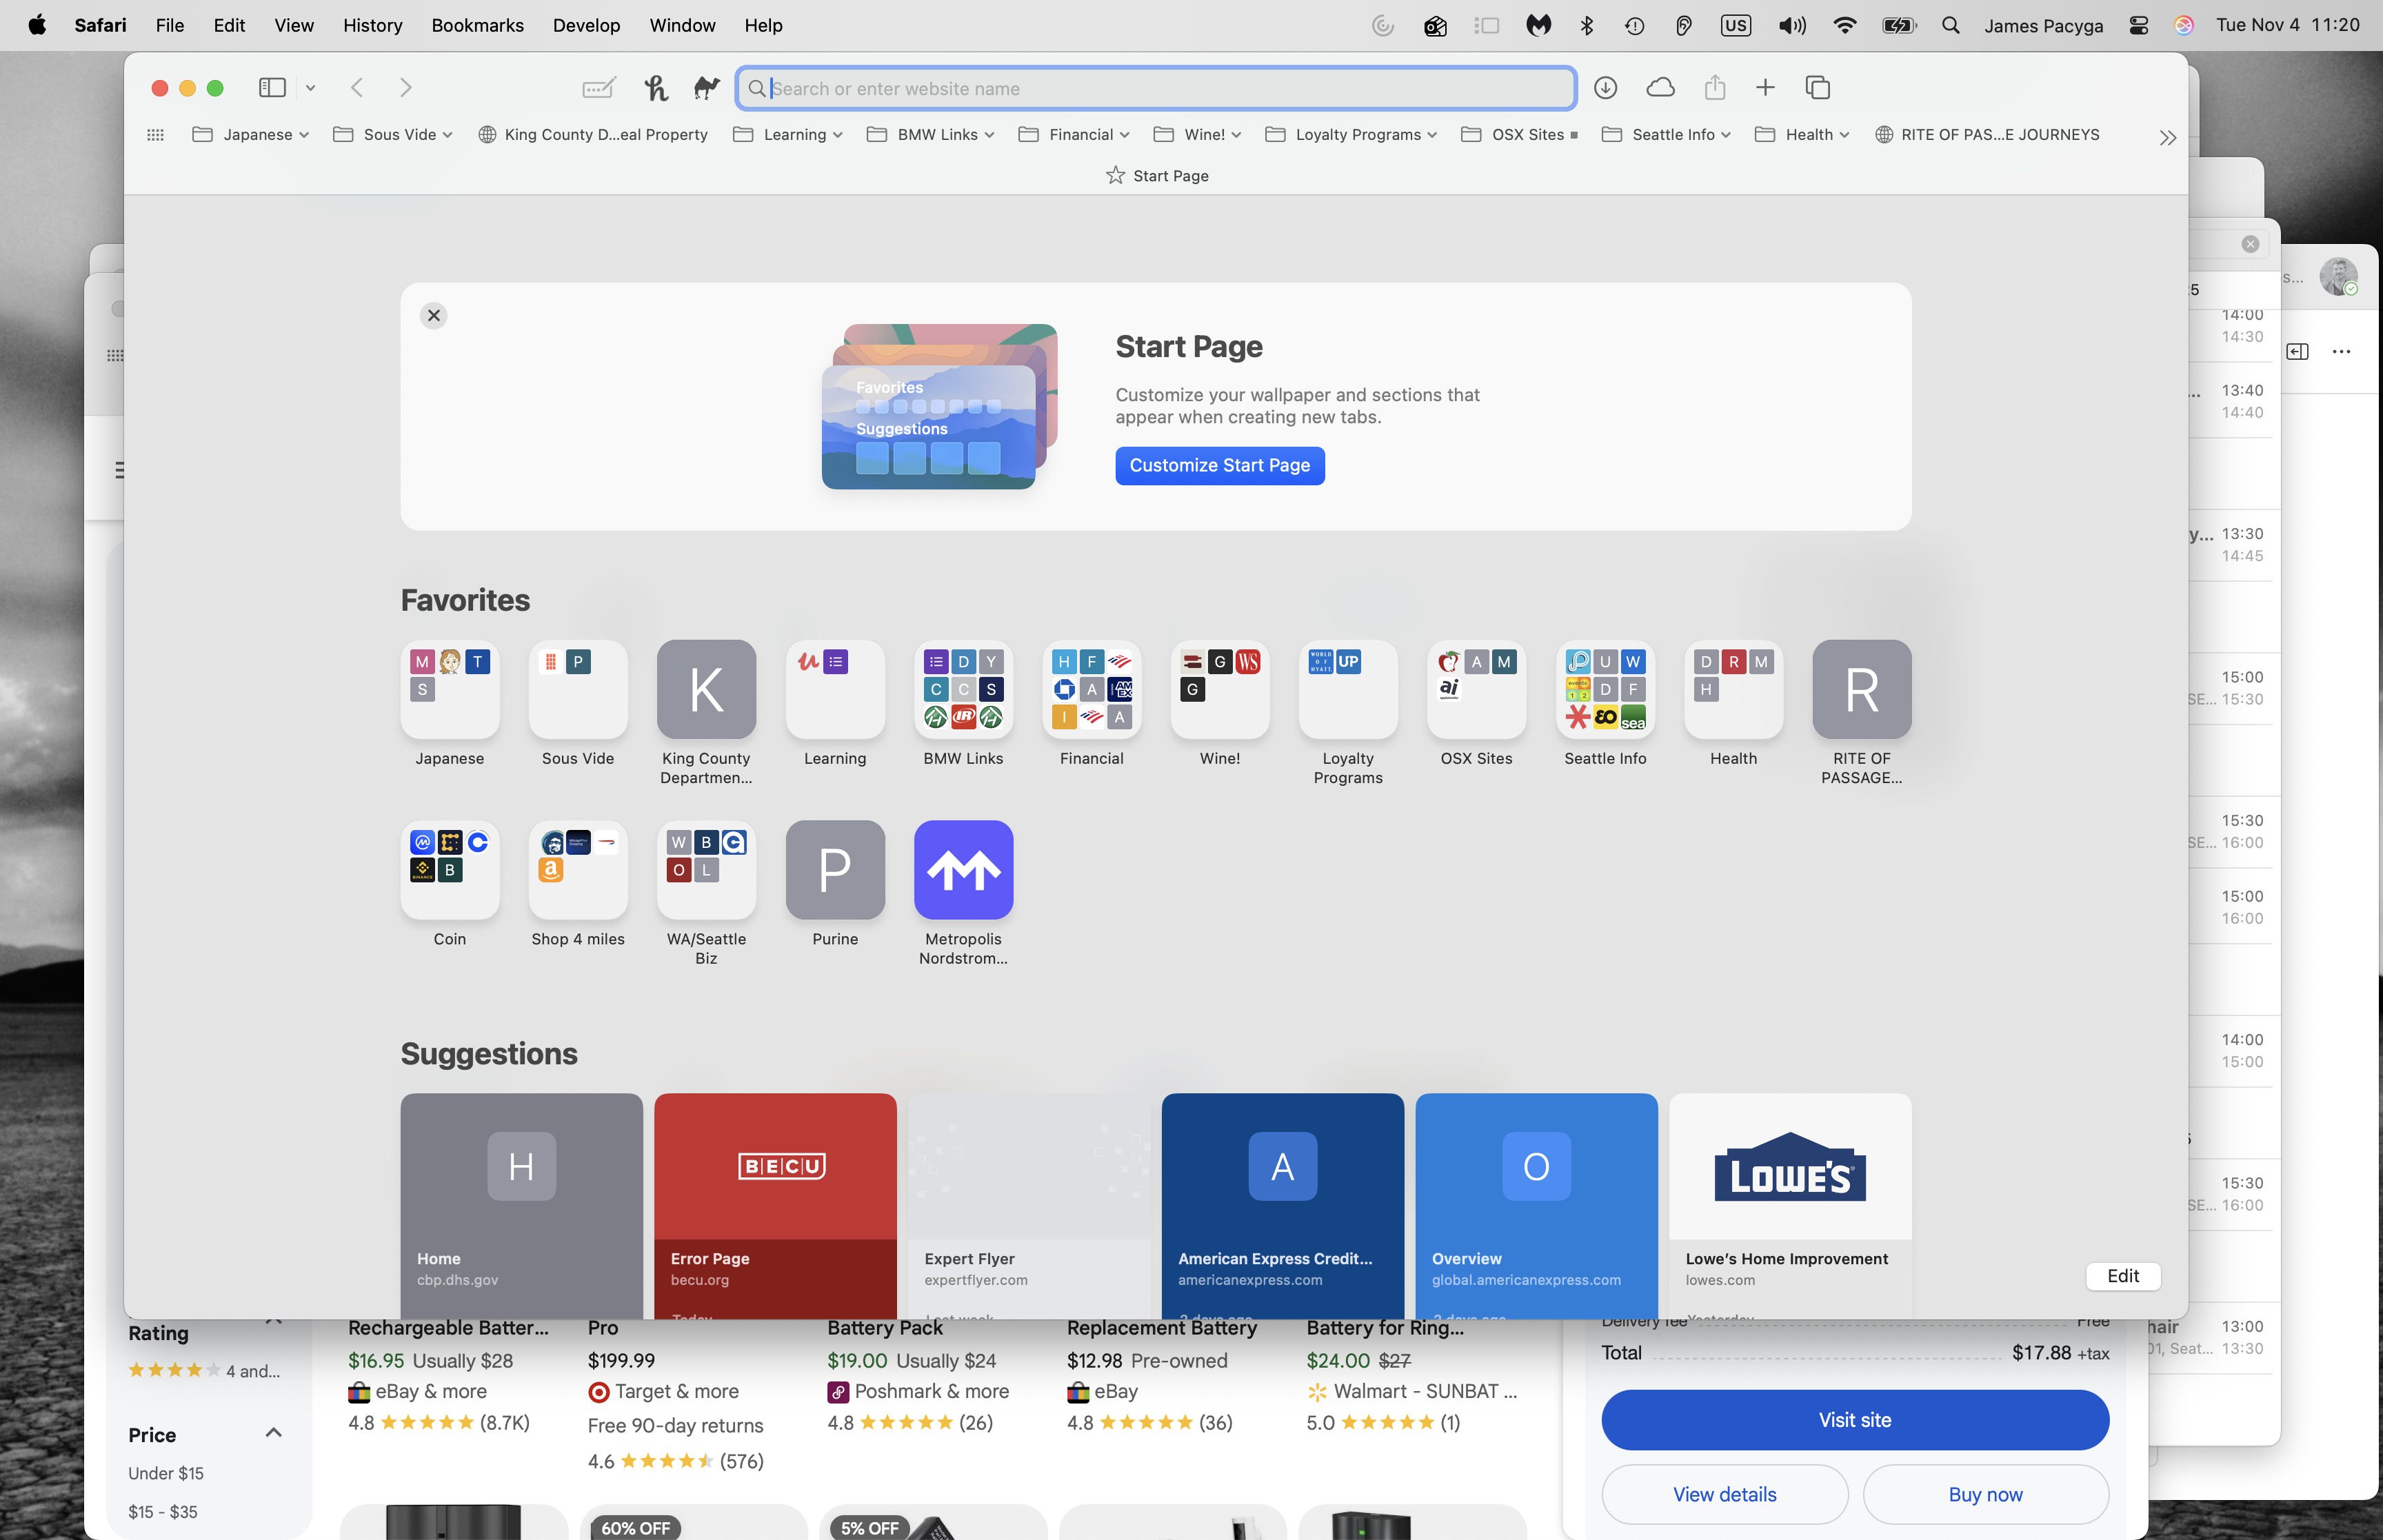Open the Bookmarks menu

[477, 25]
